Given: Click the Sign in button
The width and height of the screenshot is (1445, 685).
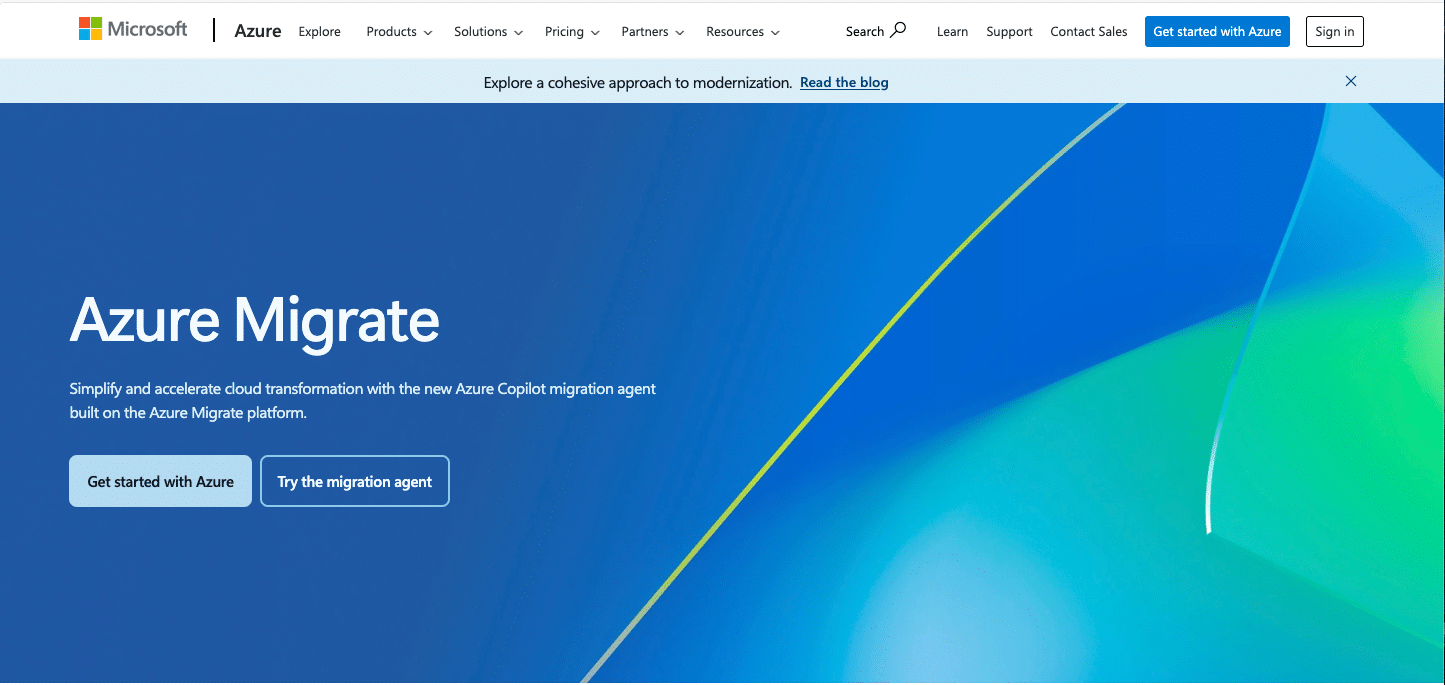Looking at the screenshot, I should tap(1335, 31).
